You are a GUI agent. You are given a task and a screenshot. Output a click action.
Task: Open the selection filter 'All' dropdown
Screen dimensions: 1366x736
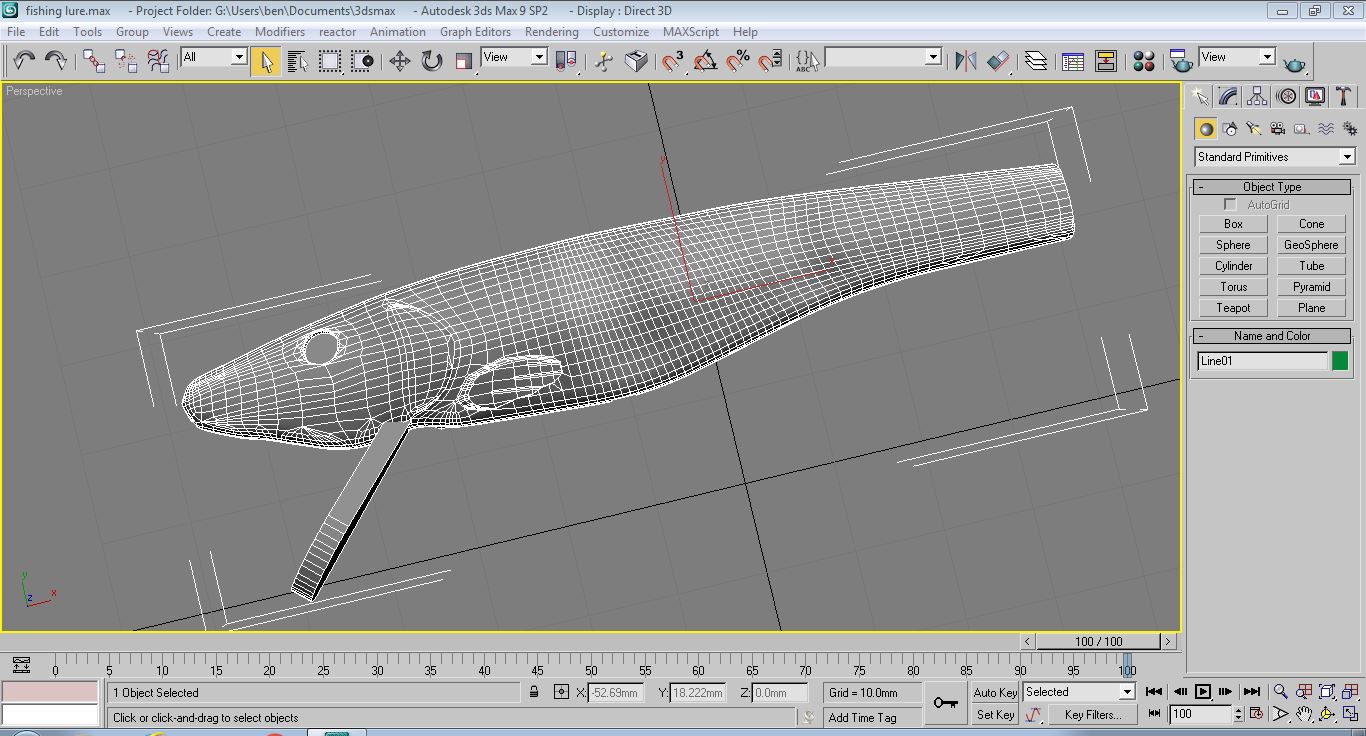pos(213,57)
